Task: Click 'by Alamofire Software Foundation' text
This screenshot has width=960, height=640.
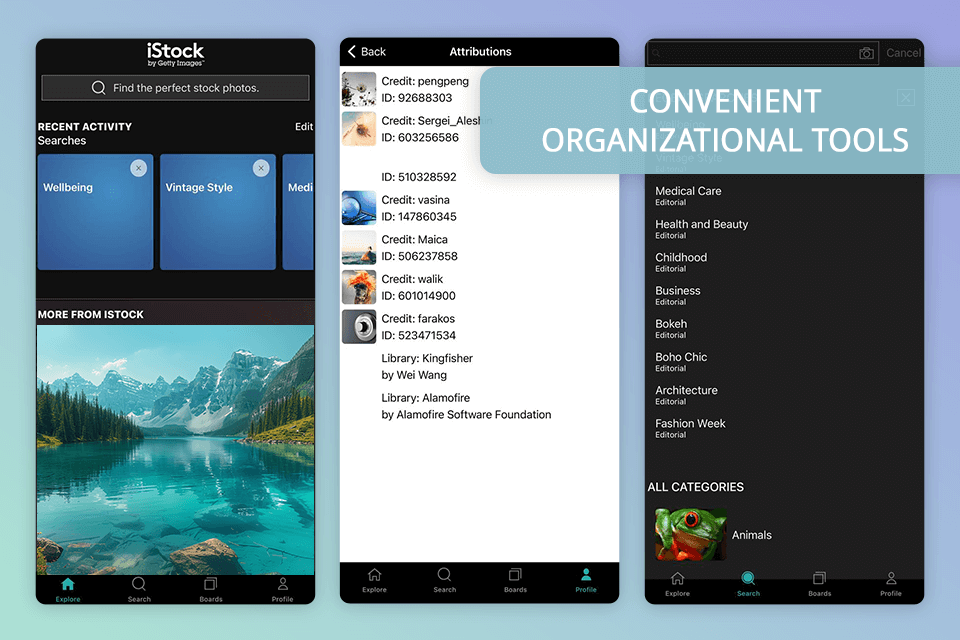Action: point(466,415)
